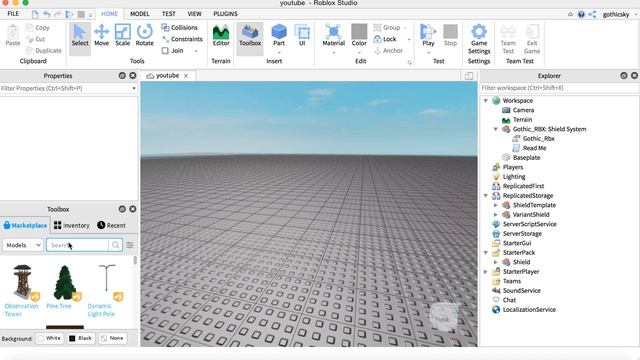The height and width of the screenshot is (360, 640).
Task: Collapse the Workspace tree node
Action: pos(486,100)
